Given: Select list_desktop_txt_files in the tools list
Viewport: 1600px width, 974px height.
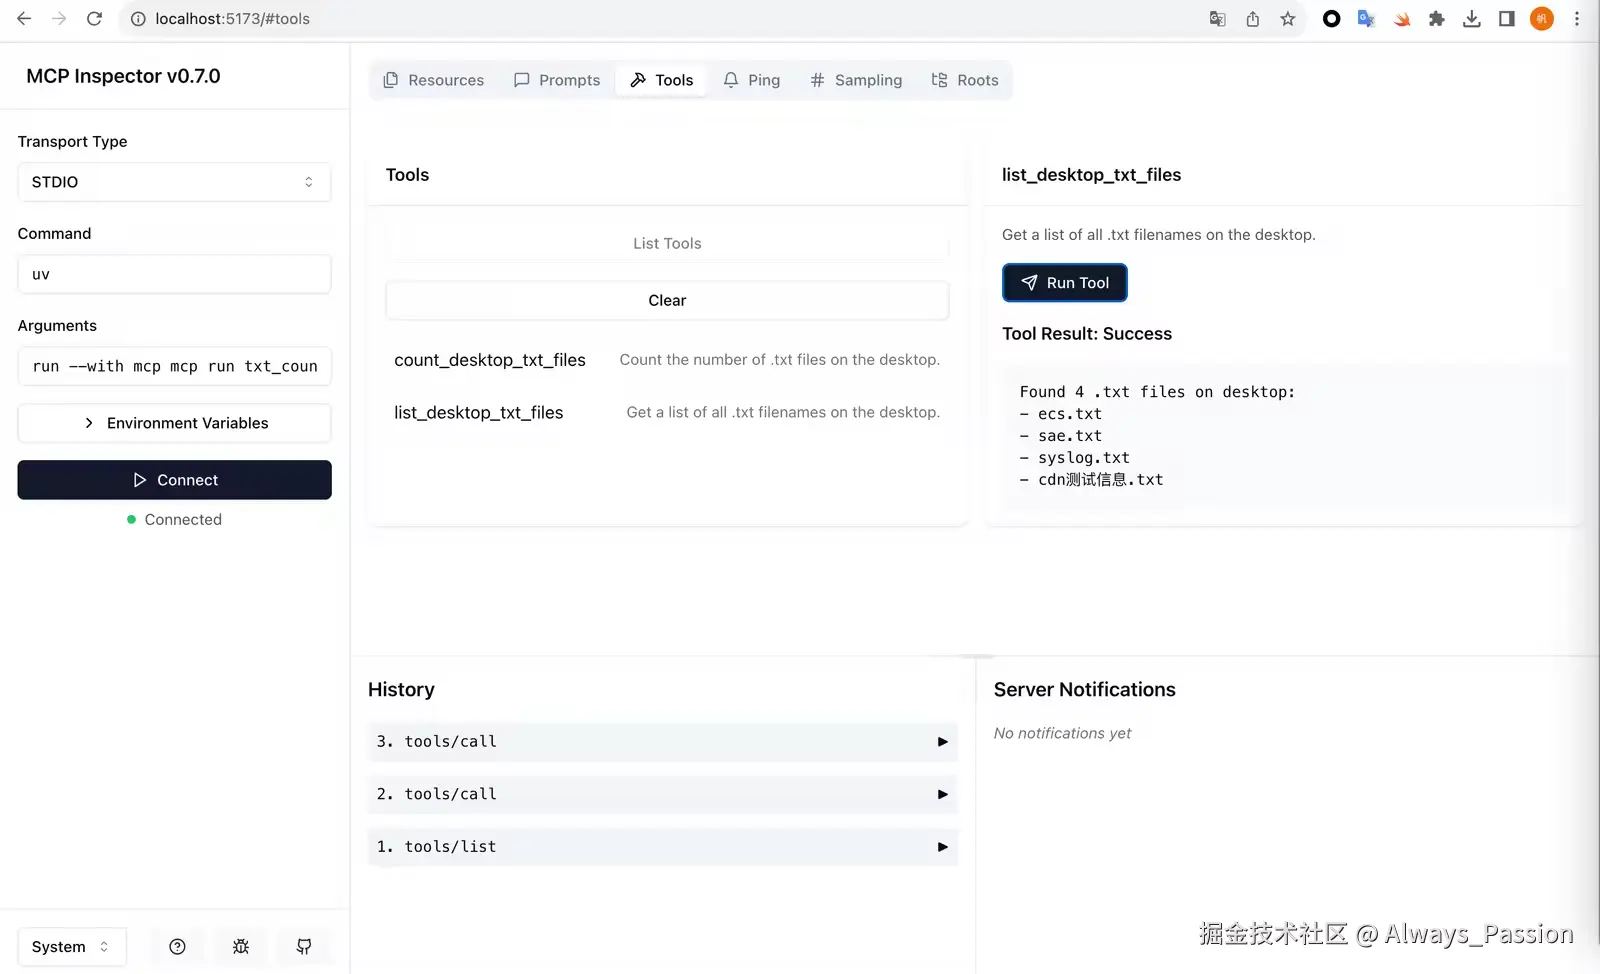Looking at the screenshot, I should 667,412.
